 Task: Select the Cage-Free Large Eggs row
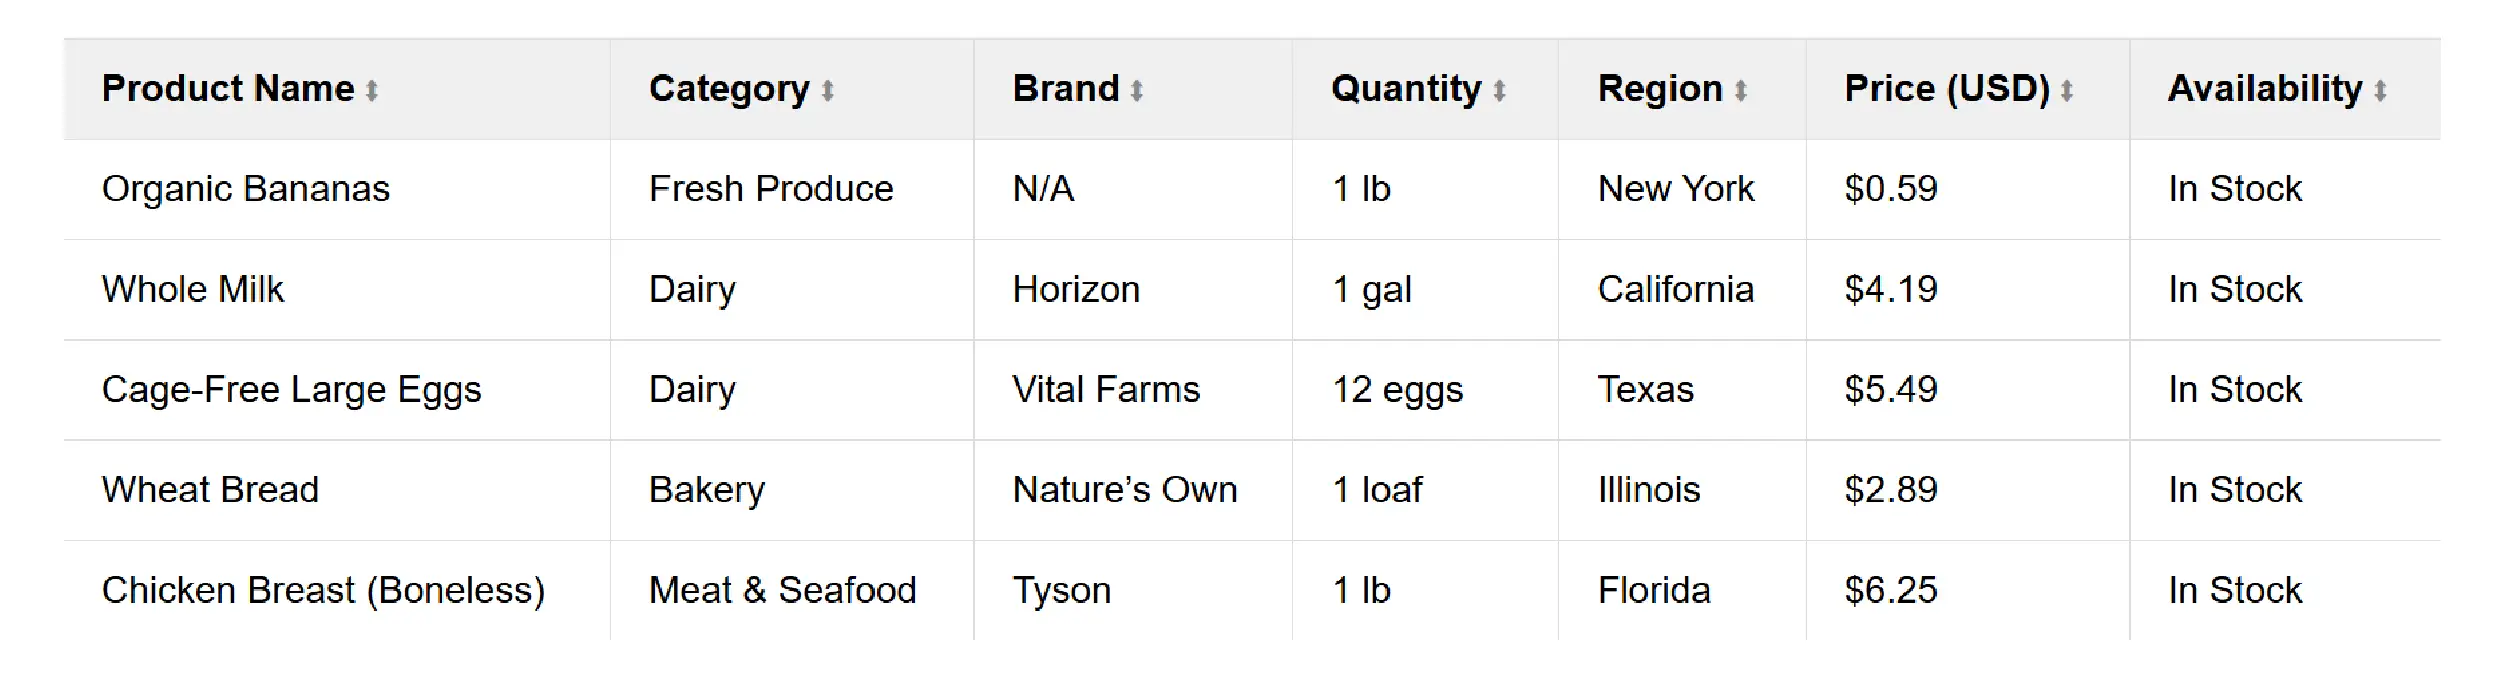(291, 390)
